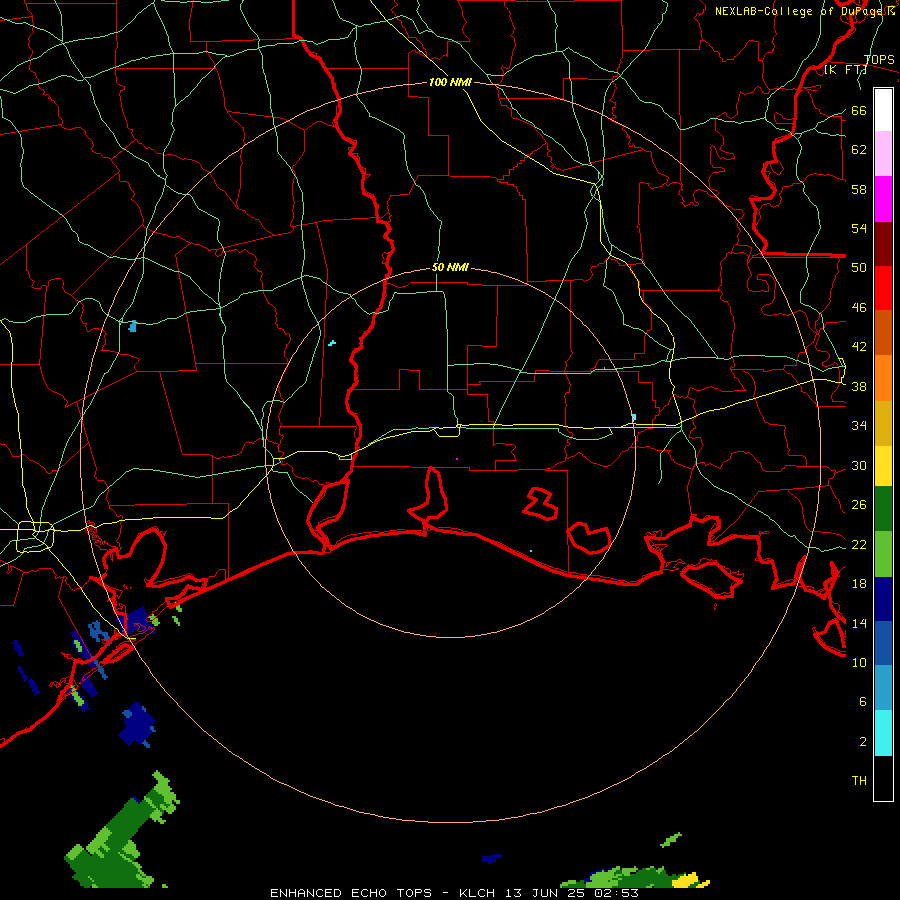This screenshot has width=900, height=900.
Task: Click the "ENHANCED ECHO TOPS" title text
Action: pos(351,893)
